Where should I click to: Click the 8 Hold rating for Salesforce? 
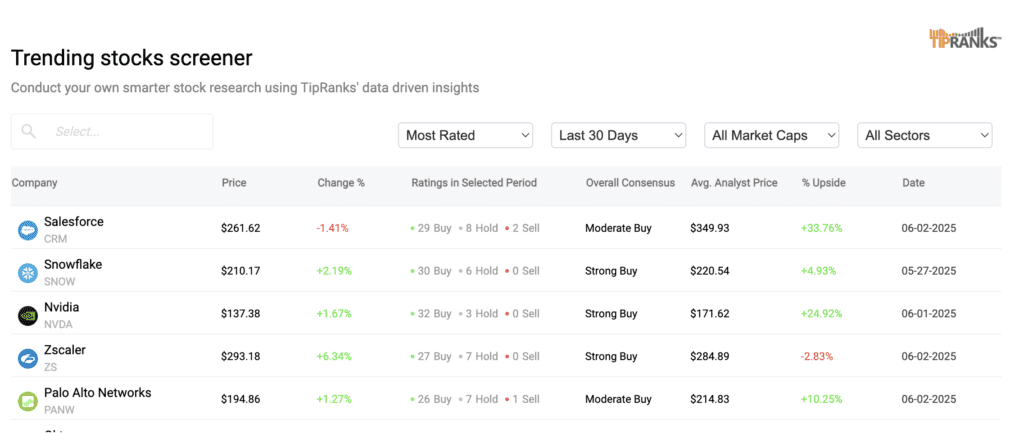tap(478, 229)
